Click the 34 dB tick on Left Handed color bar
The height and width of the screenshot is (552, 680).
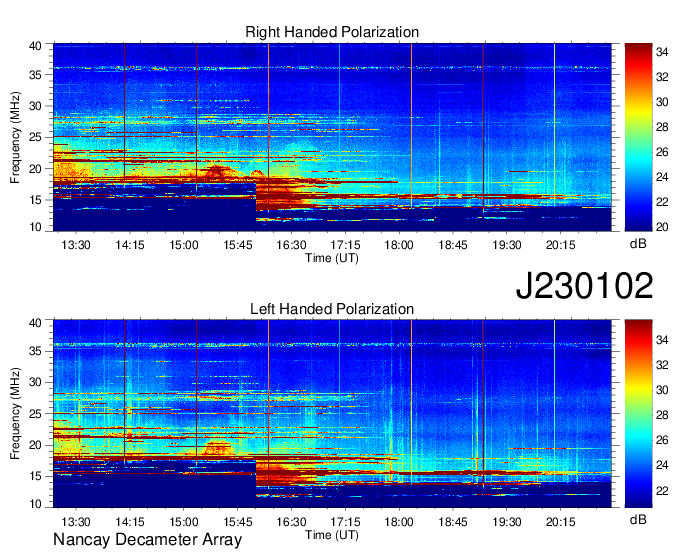click(x=662, y=340)
